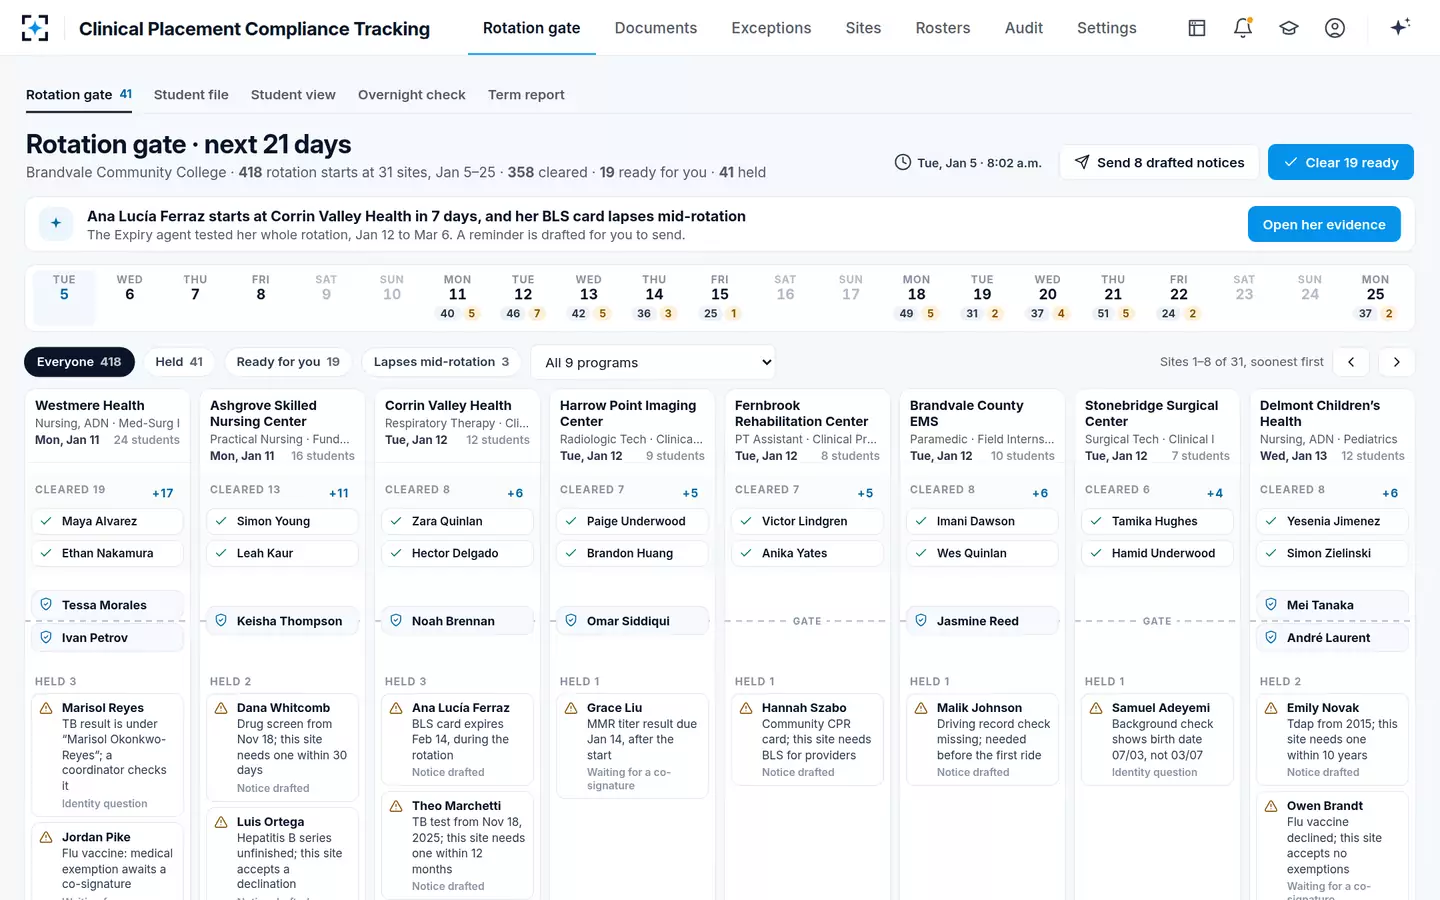1440x900 pixels.
Task: Click the clock icon beside Tue, Jan 5
Action: (x=902, y=162)
